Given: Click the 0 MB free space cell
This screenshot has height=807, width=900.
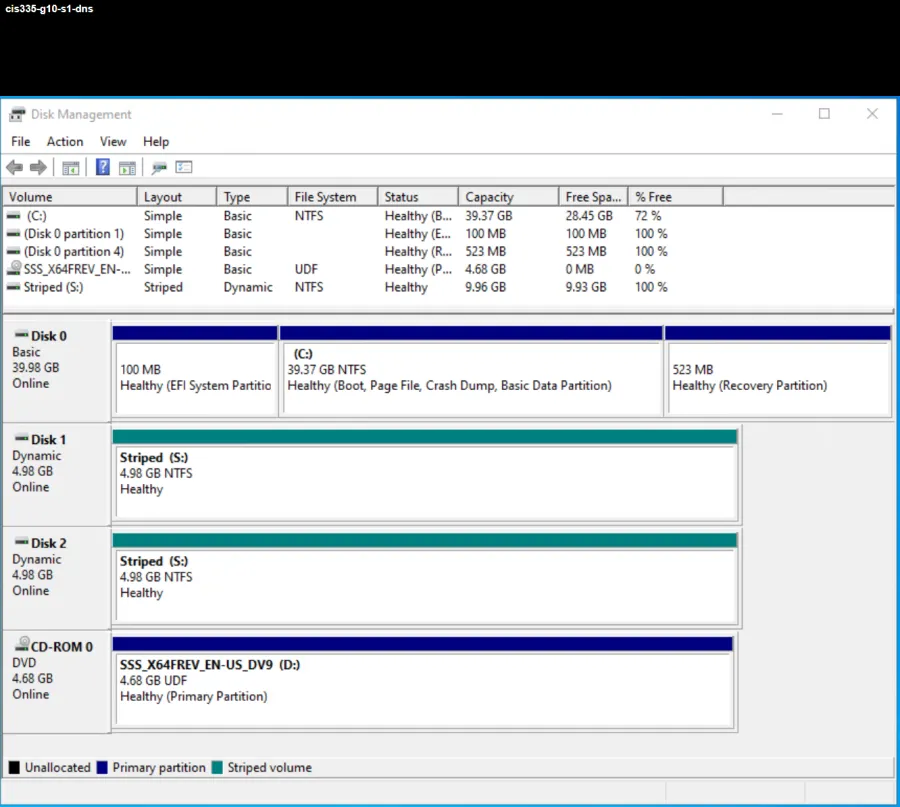Looking at the screenshot, I should coord(580,269).
